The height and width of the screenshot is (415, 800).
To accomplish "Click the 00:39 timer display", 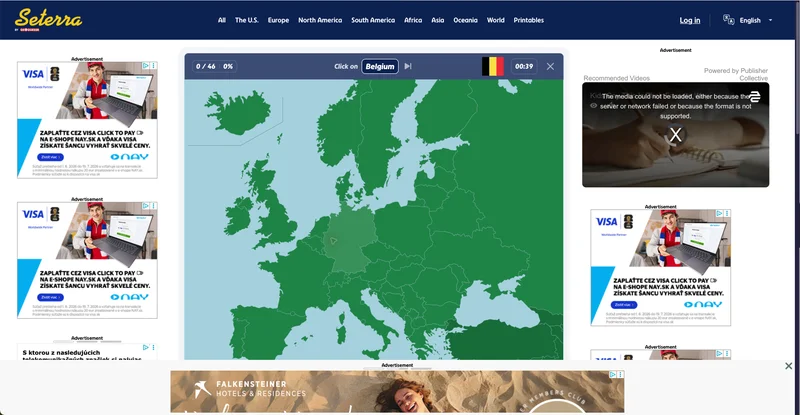I will point(524,66).
